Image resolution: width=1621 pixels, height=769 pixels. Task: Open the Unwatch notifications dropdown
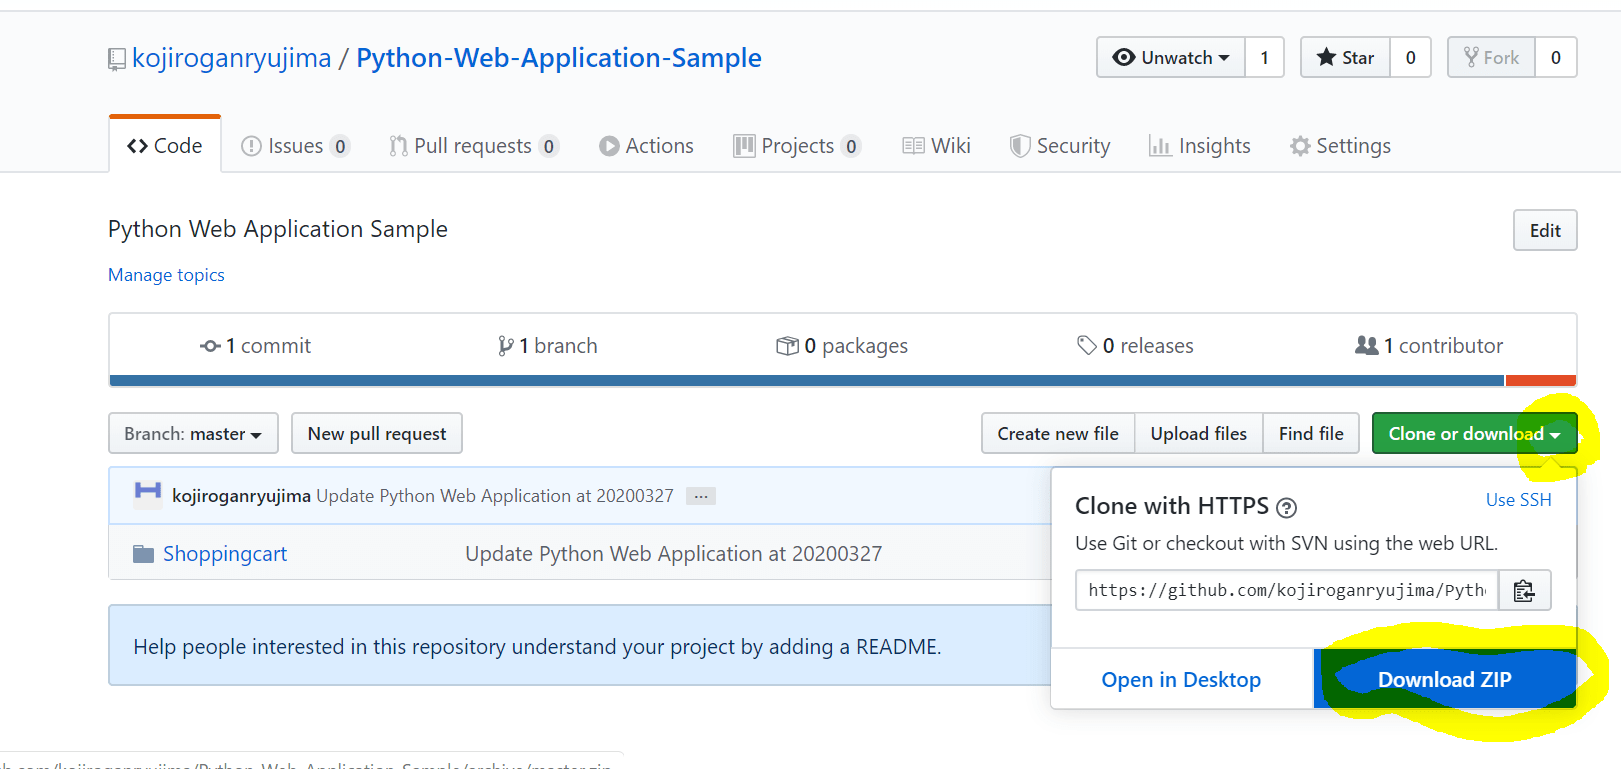click(x=1171, y=57)
